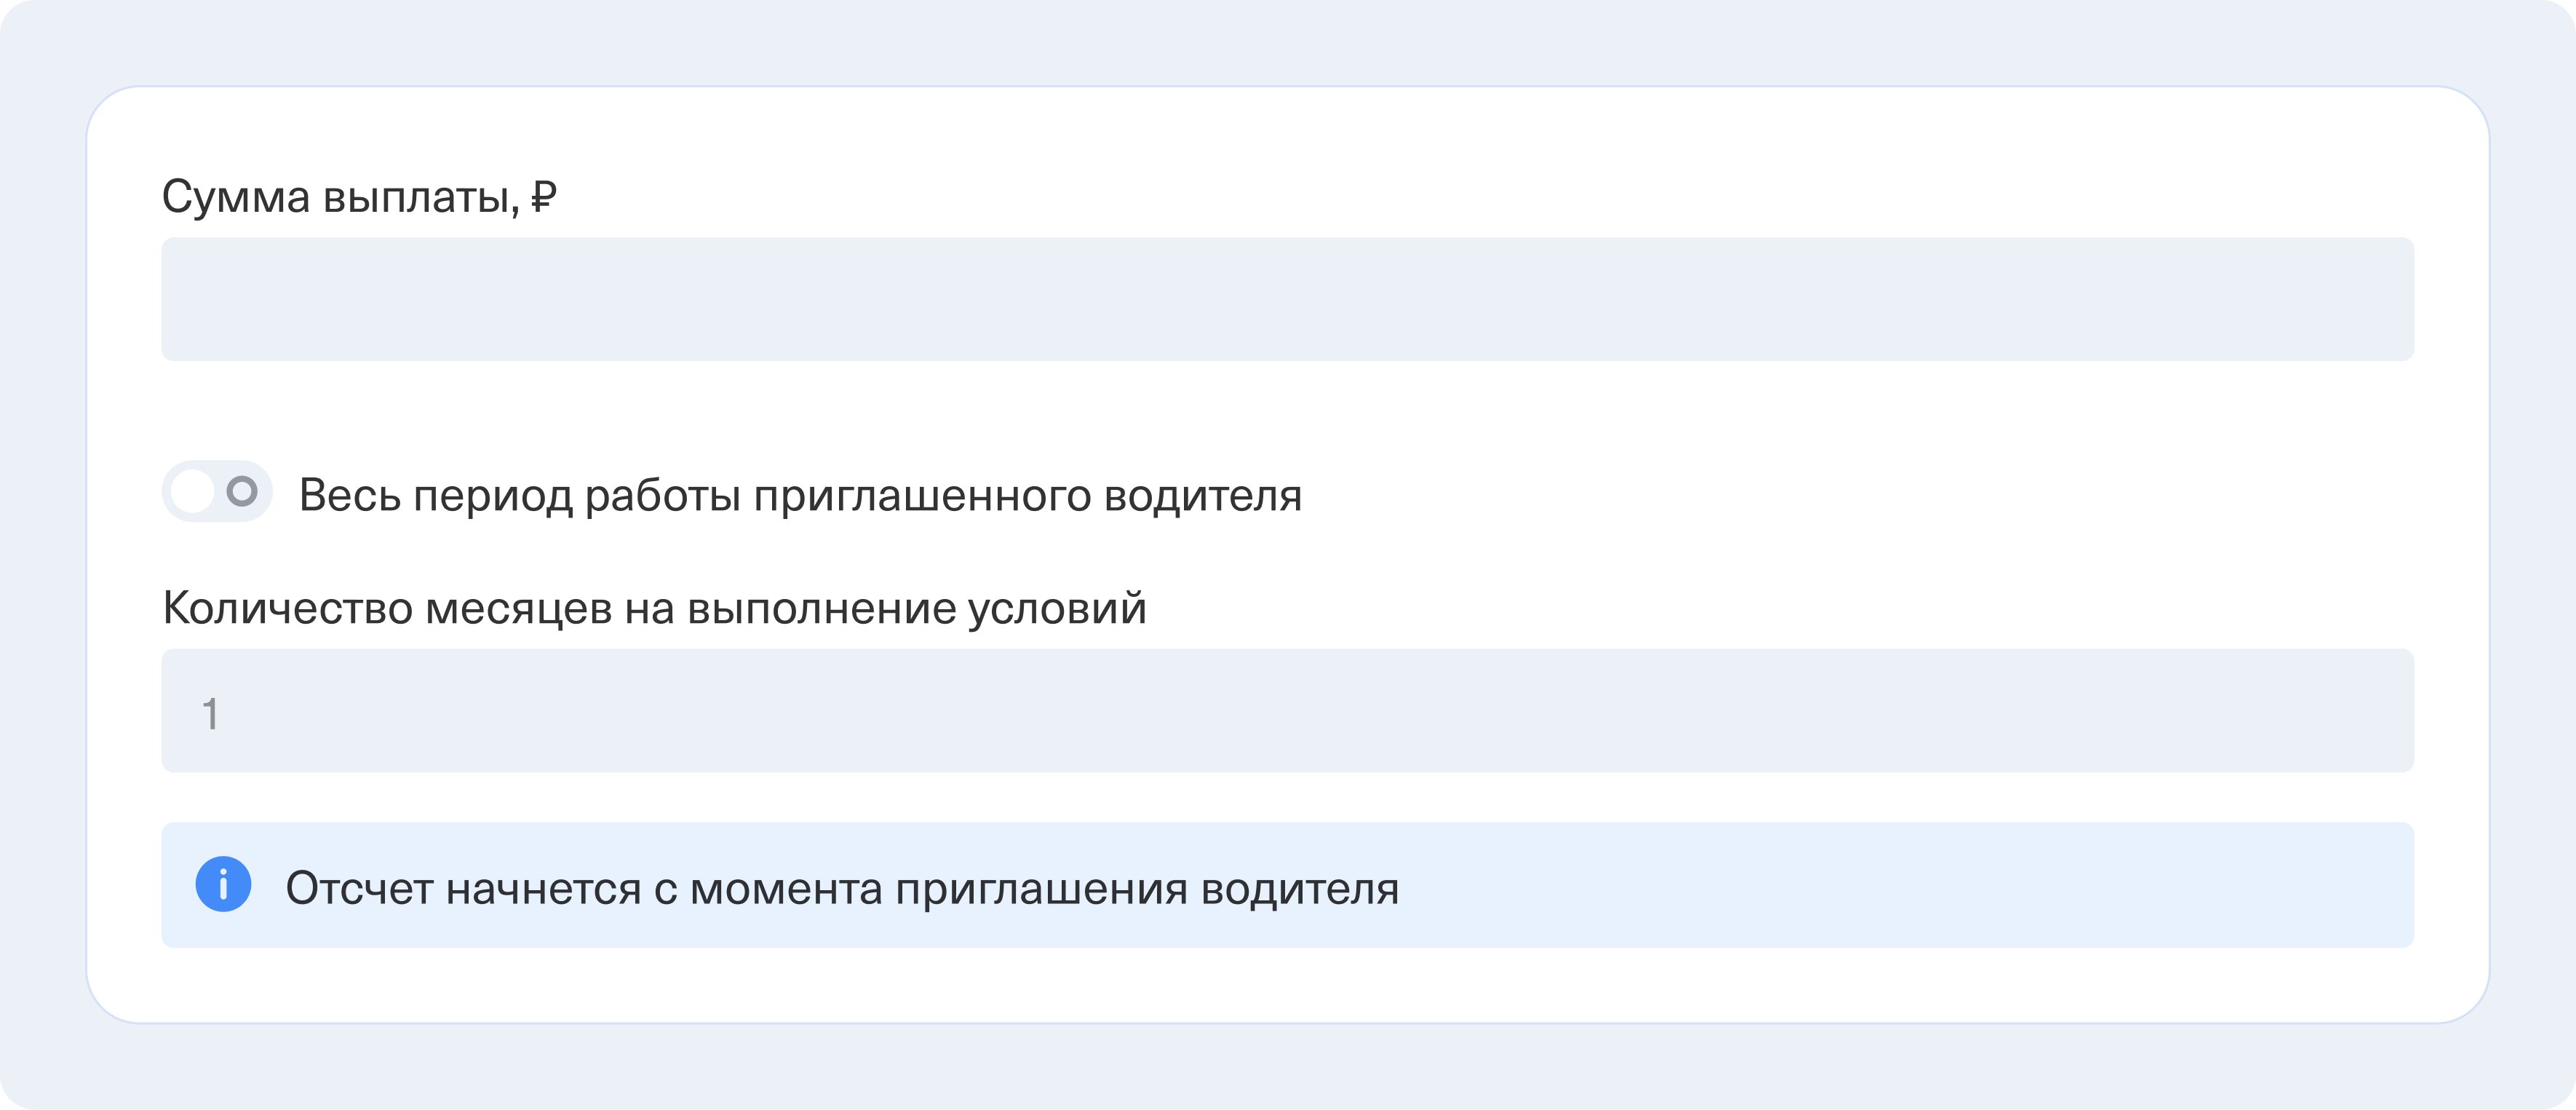
Task: Click the white knob of the switch
Action: 193,491
